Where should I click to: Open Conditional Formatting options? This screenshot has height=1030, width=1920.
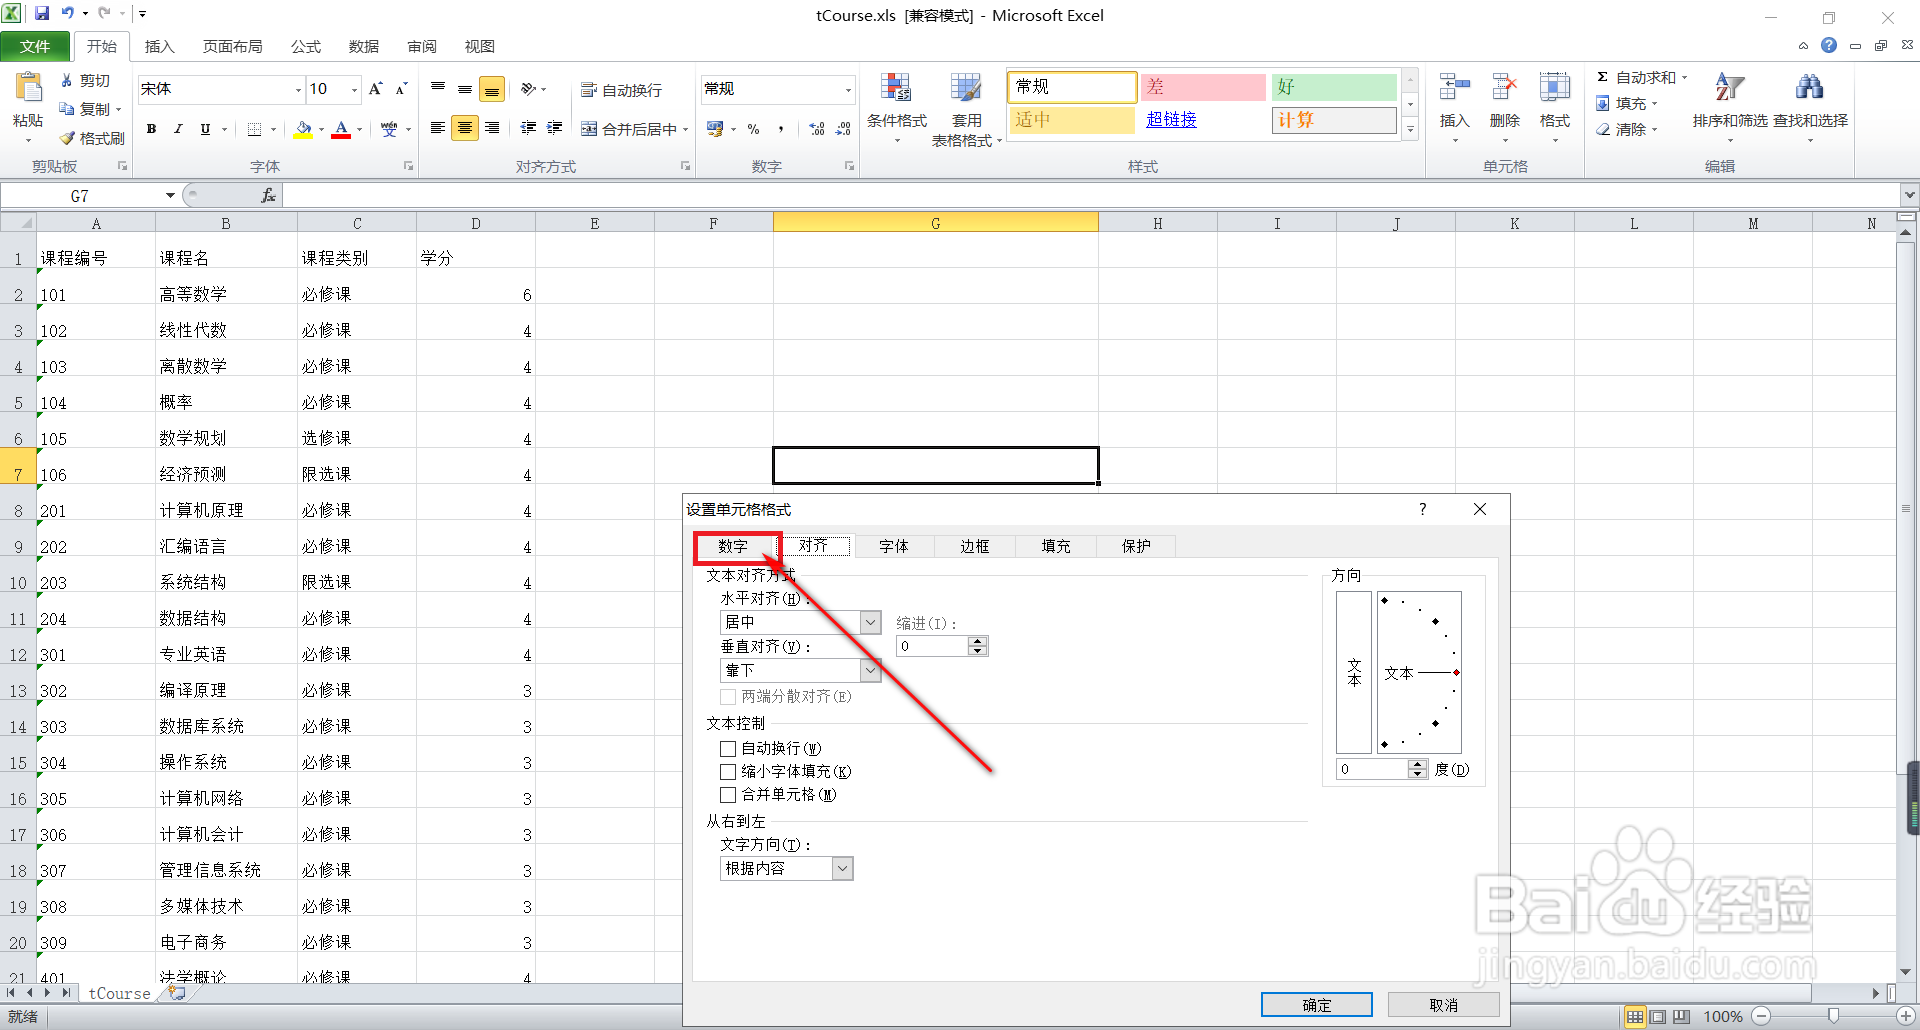point(897,108)
